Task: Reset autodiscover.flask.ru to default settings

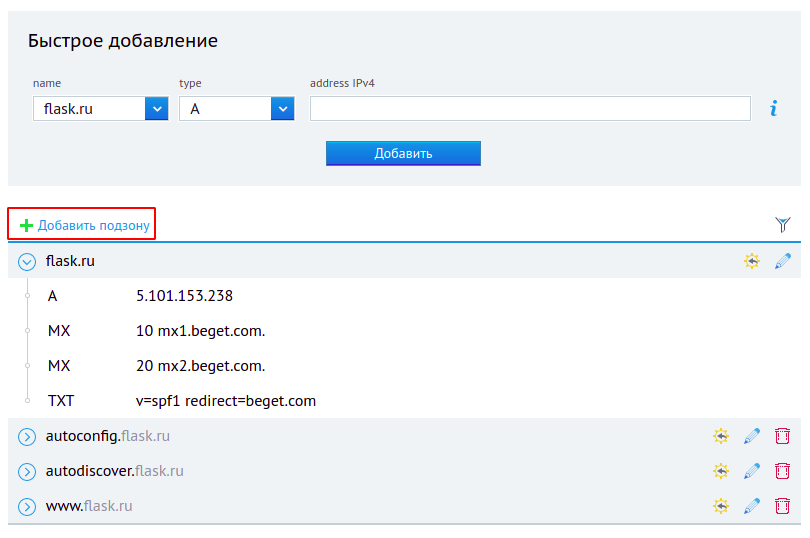Action: click(720, 471)
